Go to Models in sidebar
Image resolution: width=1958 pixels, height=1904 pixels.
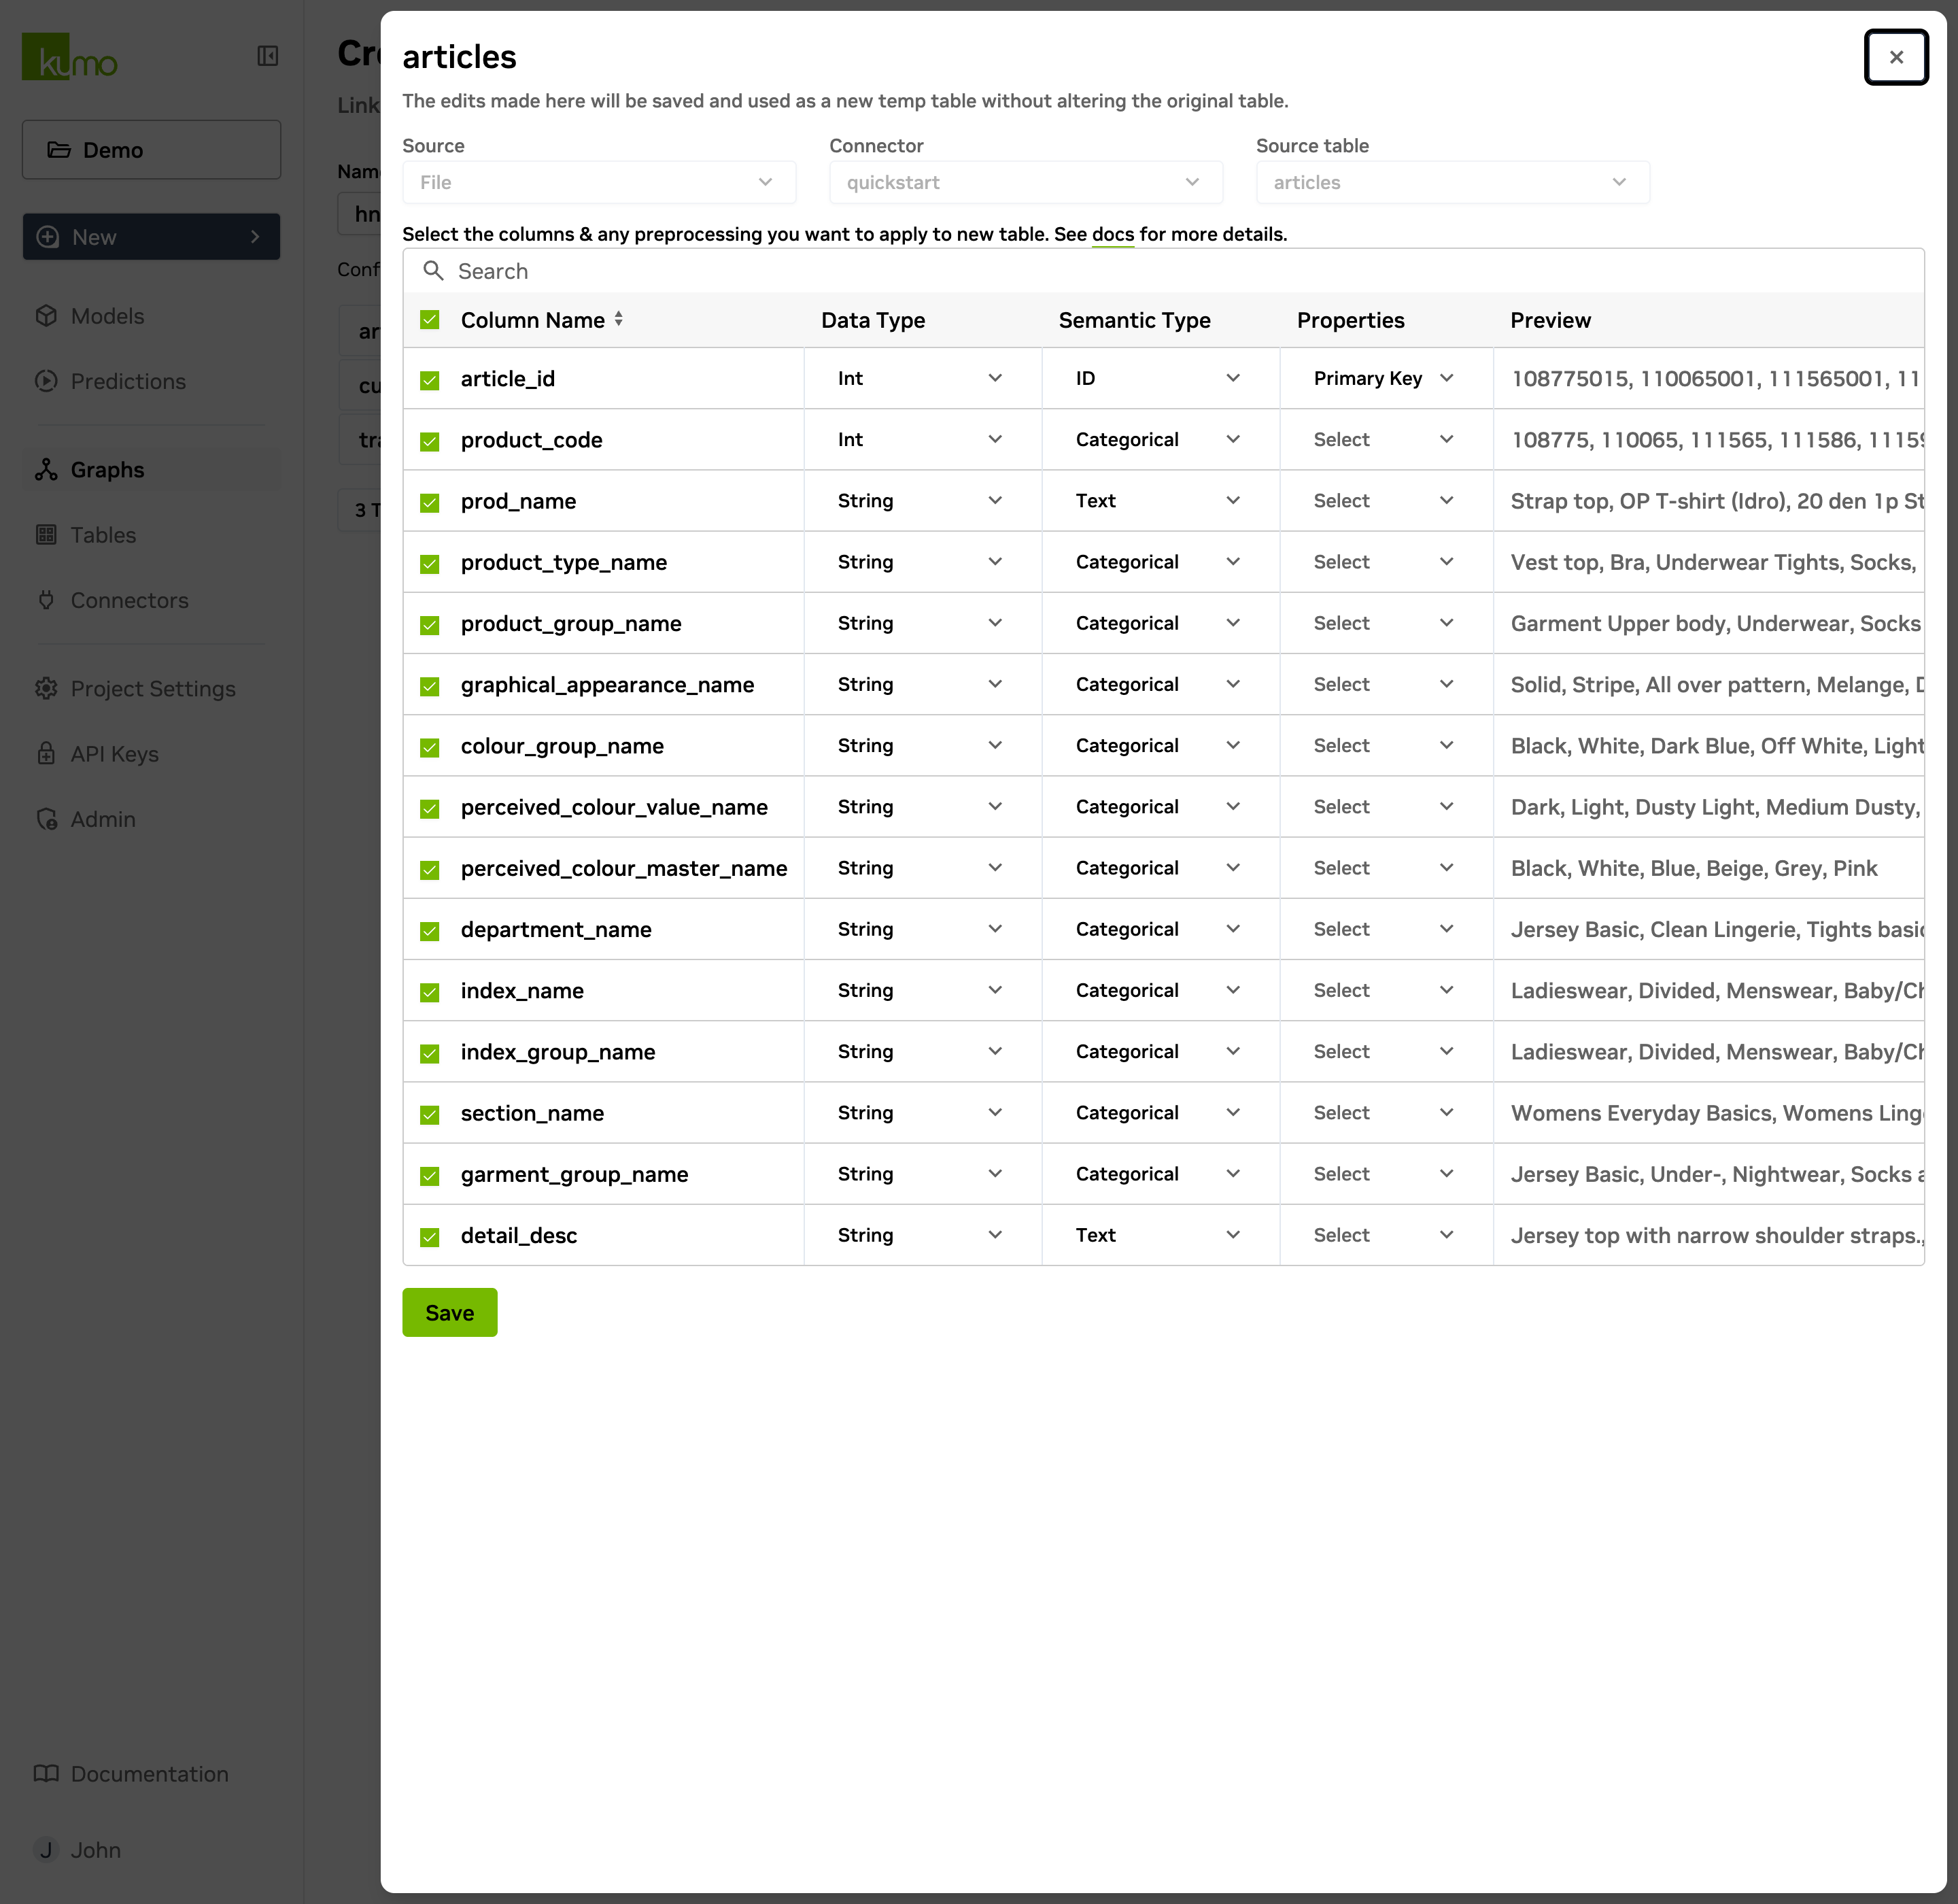point(151,316)
